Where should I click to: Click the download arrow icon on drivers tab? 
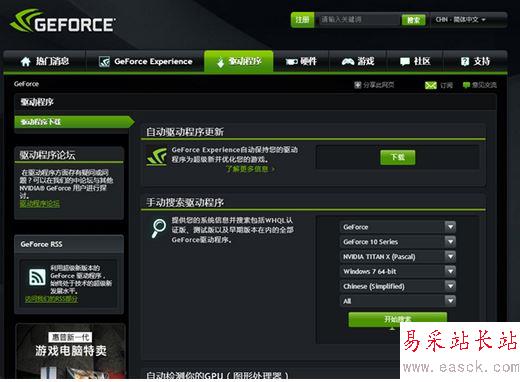(220, 62)
